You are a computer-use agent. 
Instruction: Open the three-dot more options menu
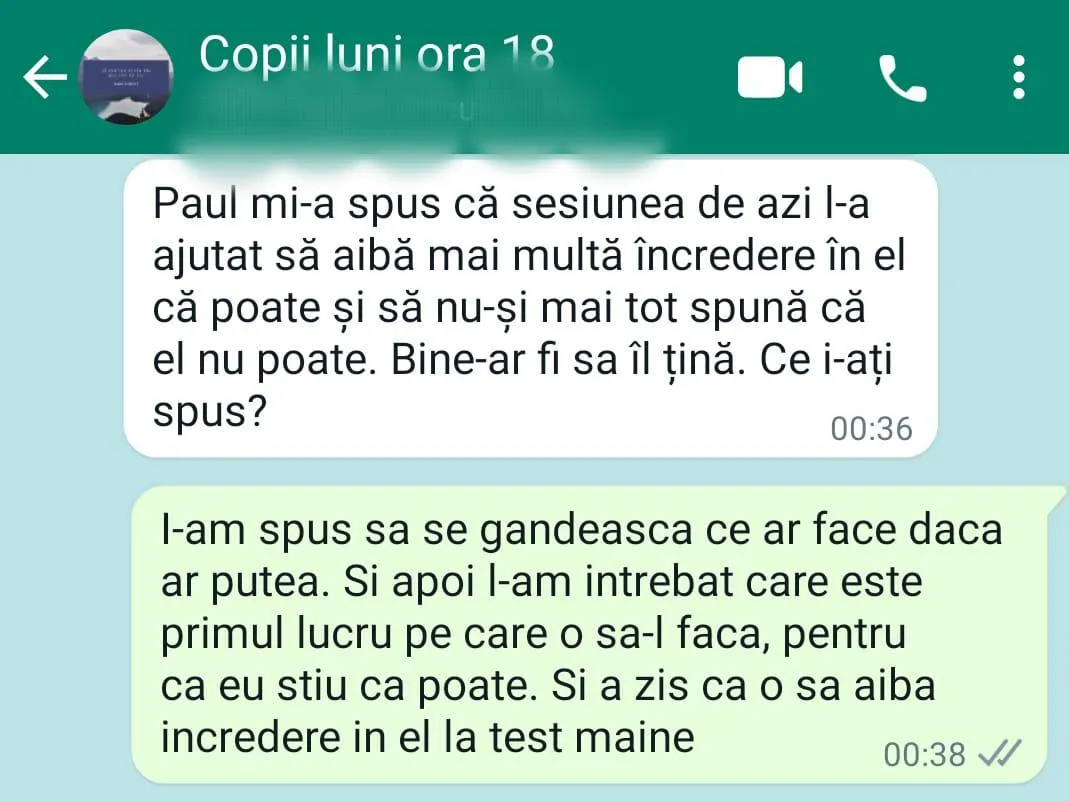1019,77
